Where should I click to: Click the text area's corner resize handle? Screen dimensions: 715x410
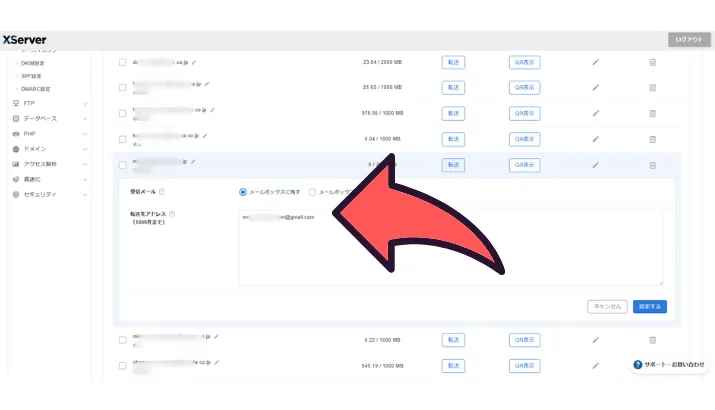[x=660, y=283]
